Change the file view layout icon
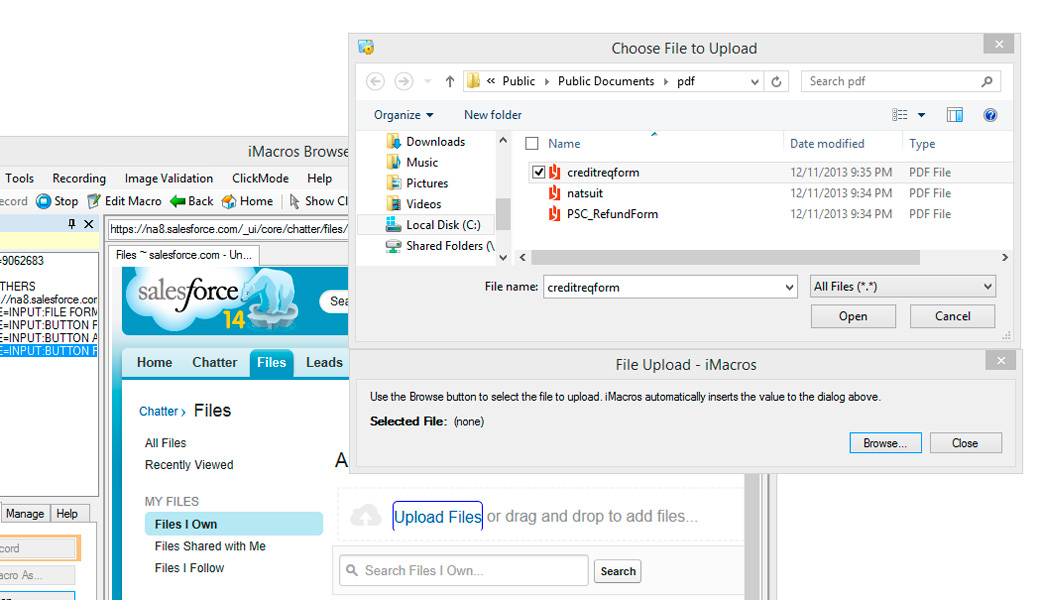 899,115
